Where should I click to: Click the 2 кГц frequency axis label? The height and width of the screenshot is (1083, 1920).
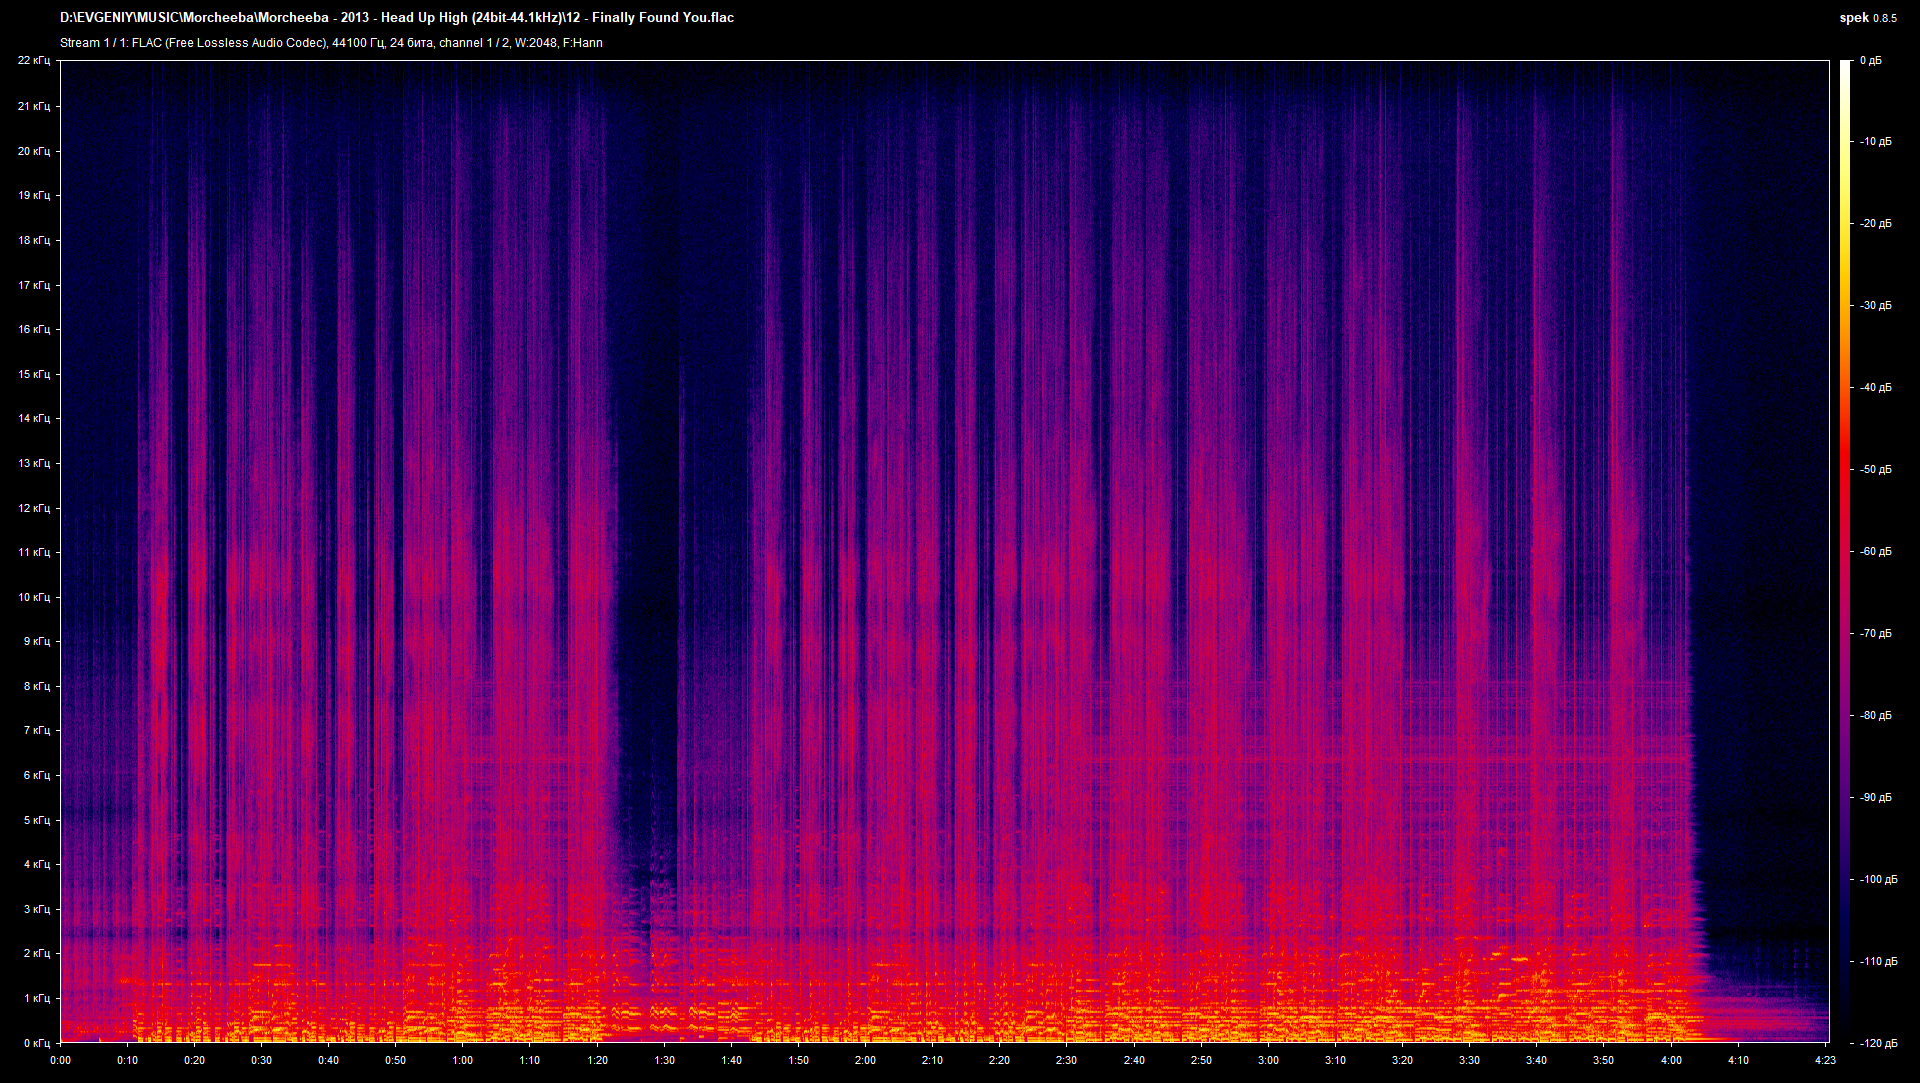(x=37, y=953)
